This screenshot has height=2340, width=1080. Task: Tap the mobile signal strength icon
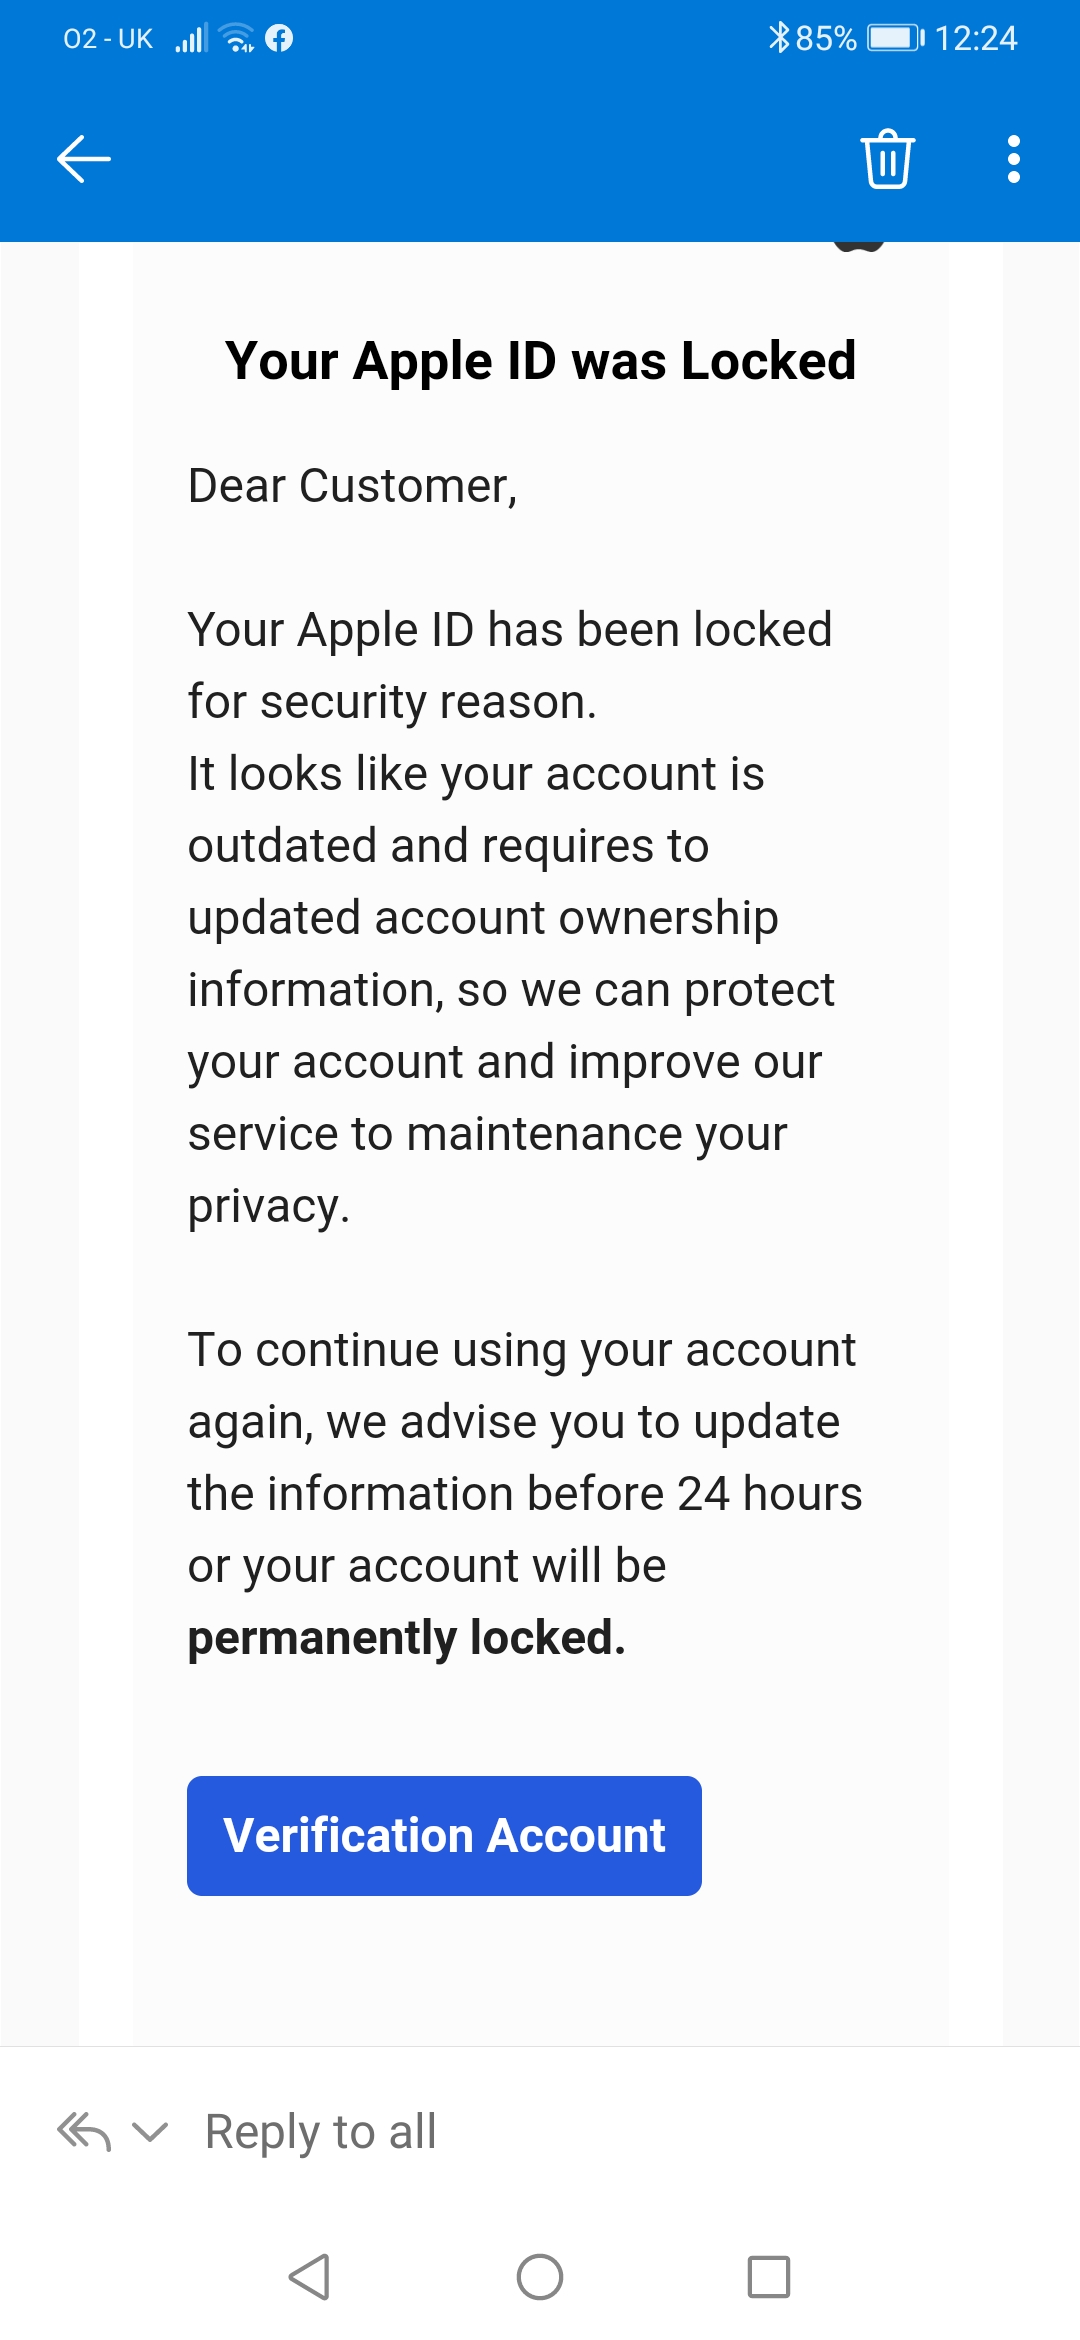(191, 38)
